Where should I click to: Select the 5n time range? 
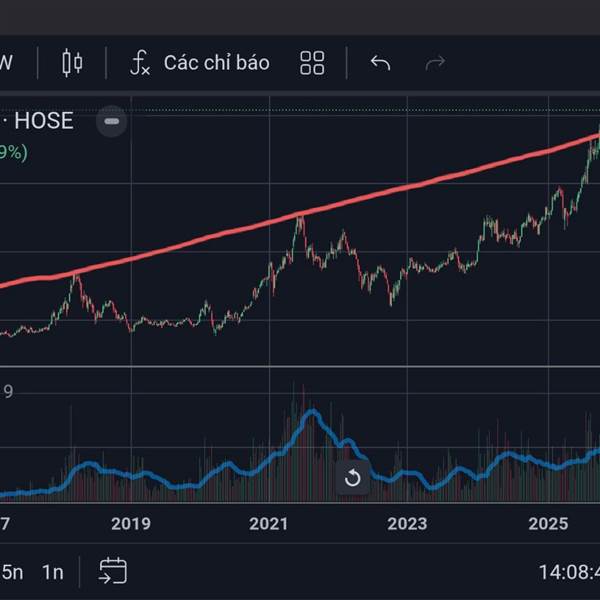tap(12, 572)
